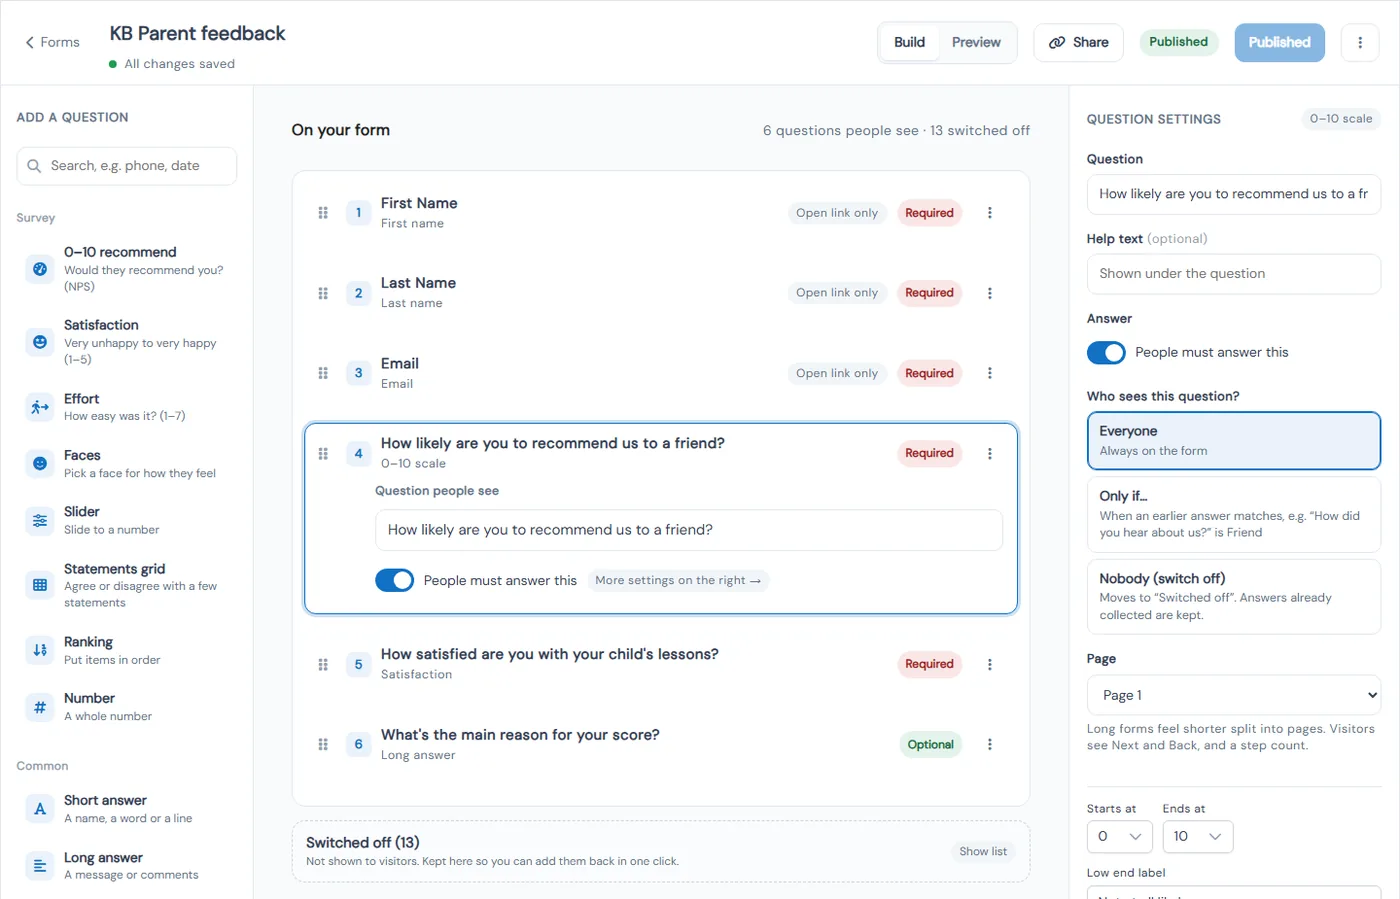Image resolution: width=1400 pixels, height=899 pixels.
Task: Edit the 'Question people see' text field
Action: tap(689, 530)
